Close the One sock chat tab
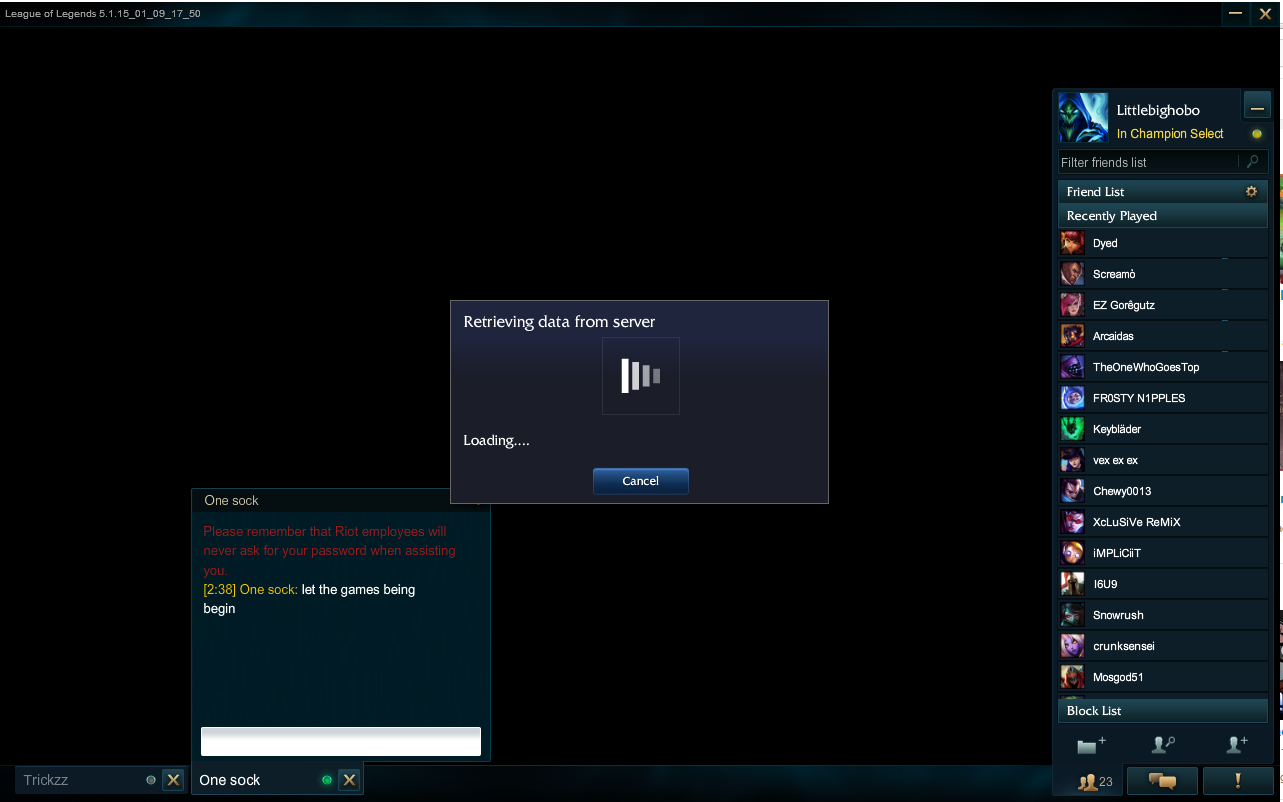Viewport: 1283px width, 802px height. coord(348,780)
